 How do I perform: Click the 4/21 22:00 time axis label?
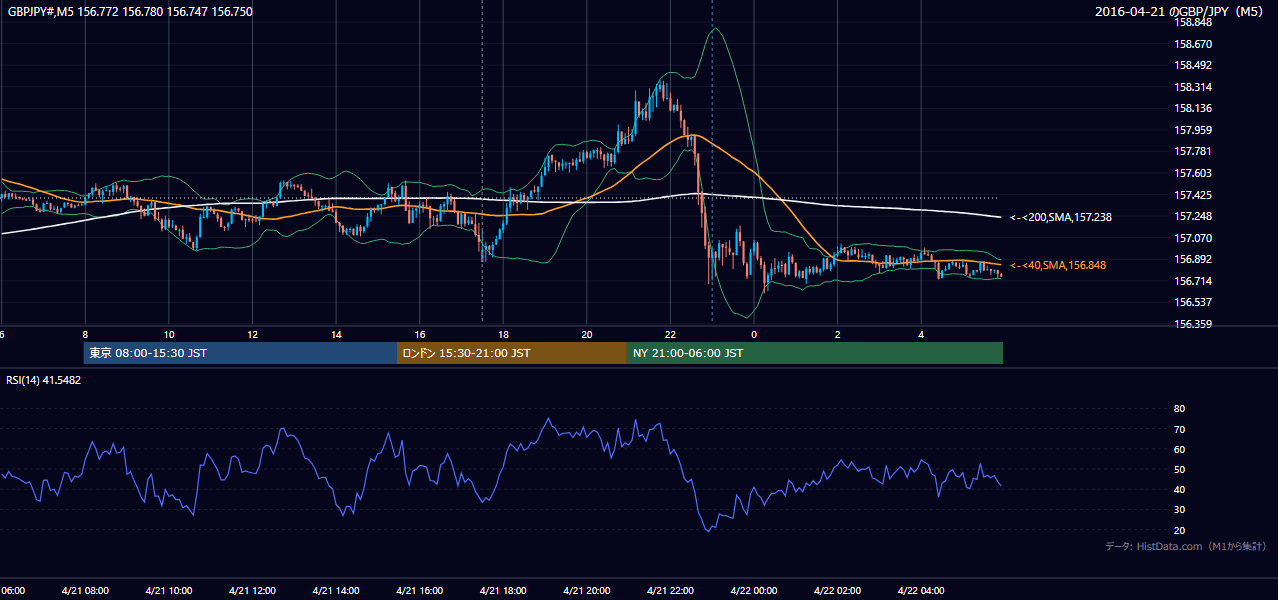(x=670, y=590)
